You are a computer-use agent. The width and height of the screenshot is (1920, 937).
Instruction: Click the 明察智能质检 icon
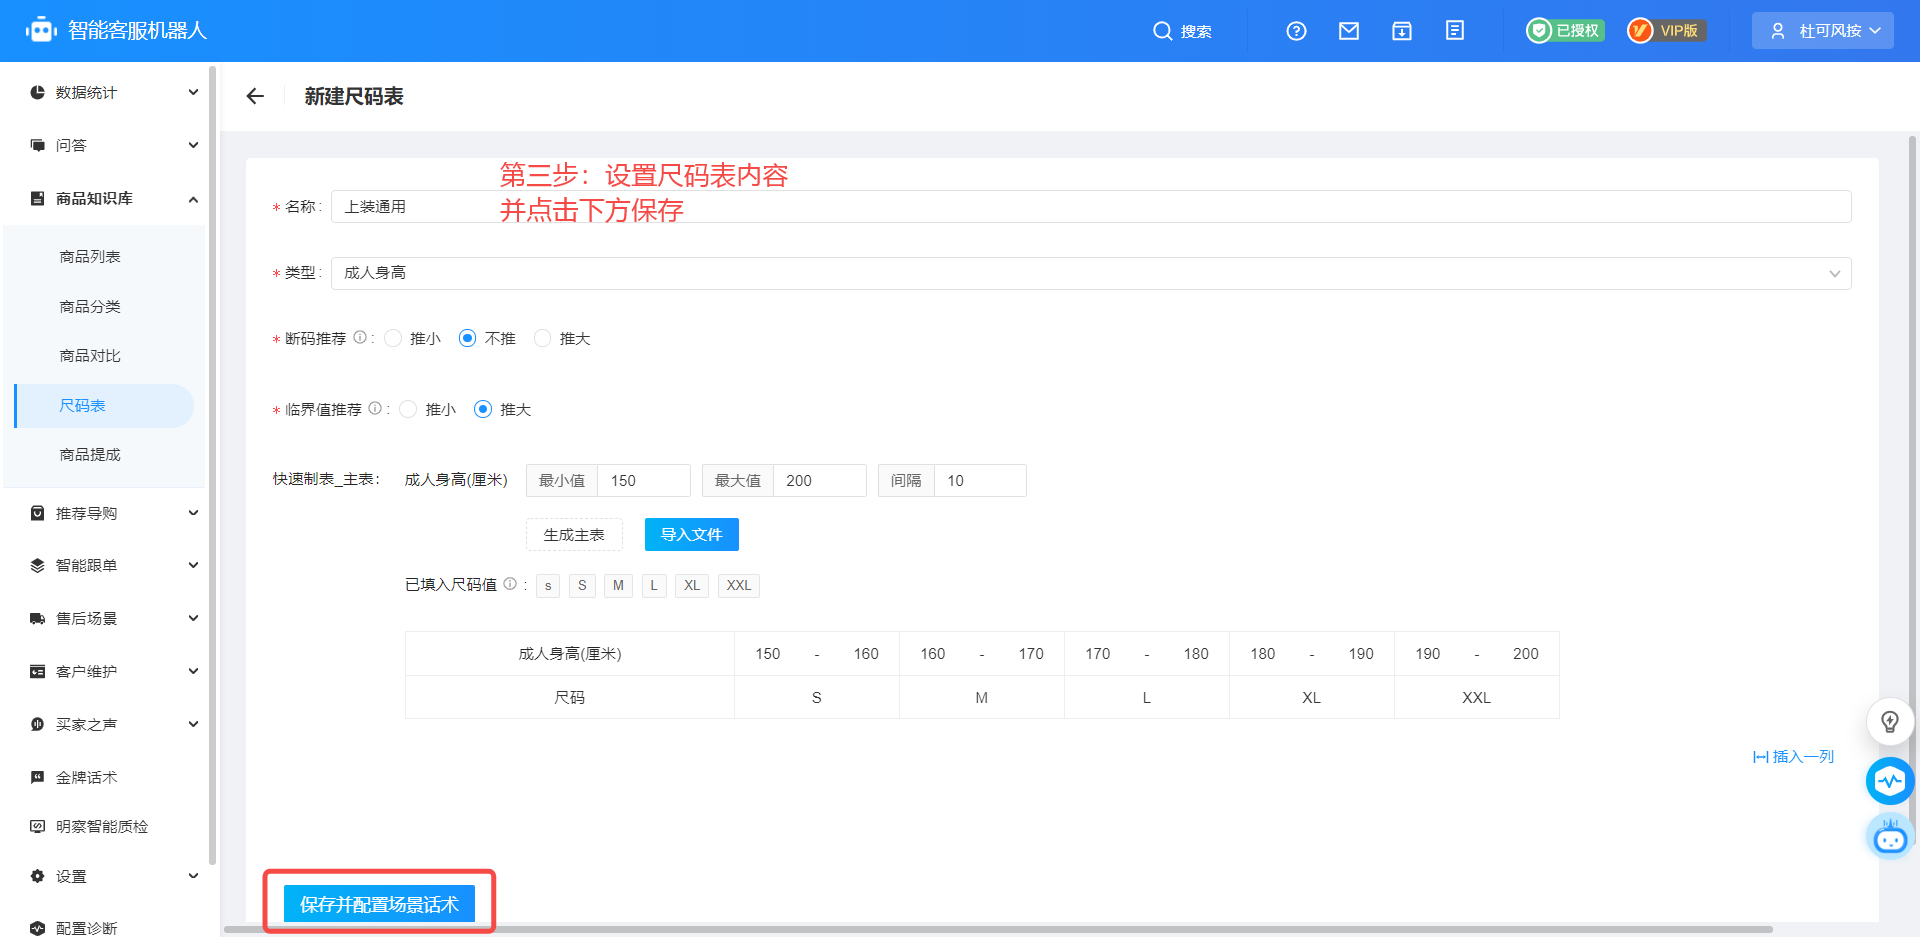coord(37,826)
